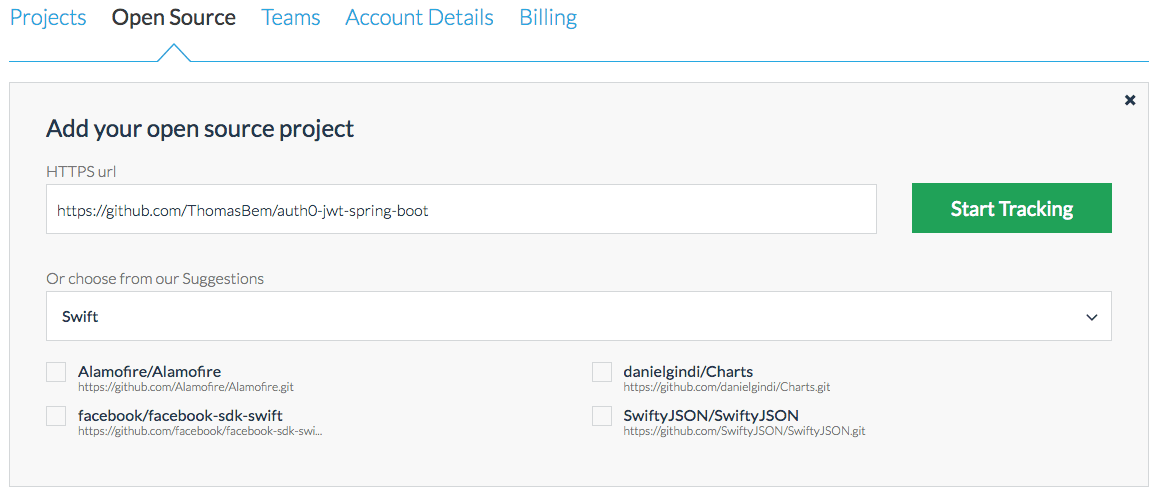Click the 'HTTPS url' label
1160x496 pixels.
click(x=81, y=172)
